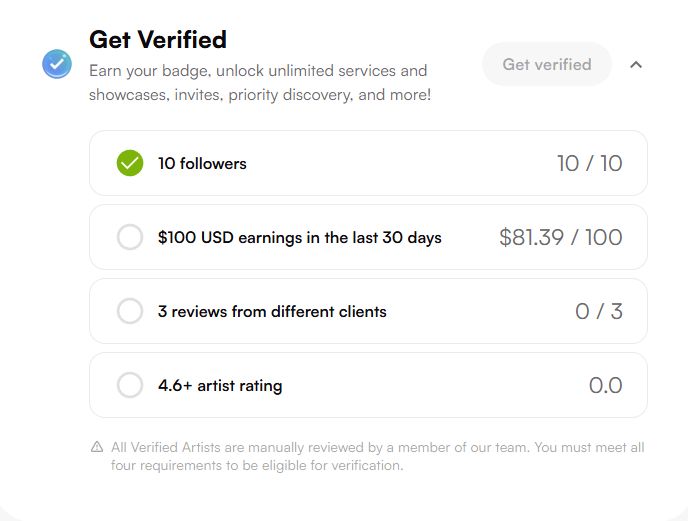688x521 pixels.
Task: Click the 10 / 10 followers count
Action: (589, 163)
